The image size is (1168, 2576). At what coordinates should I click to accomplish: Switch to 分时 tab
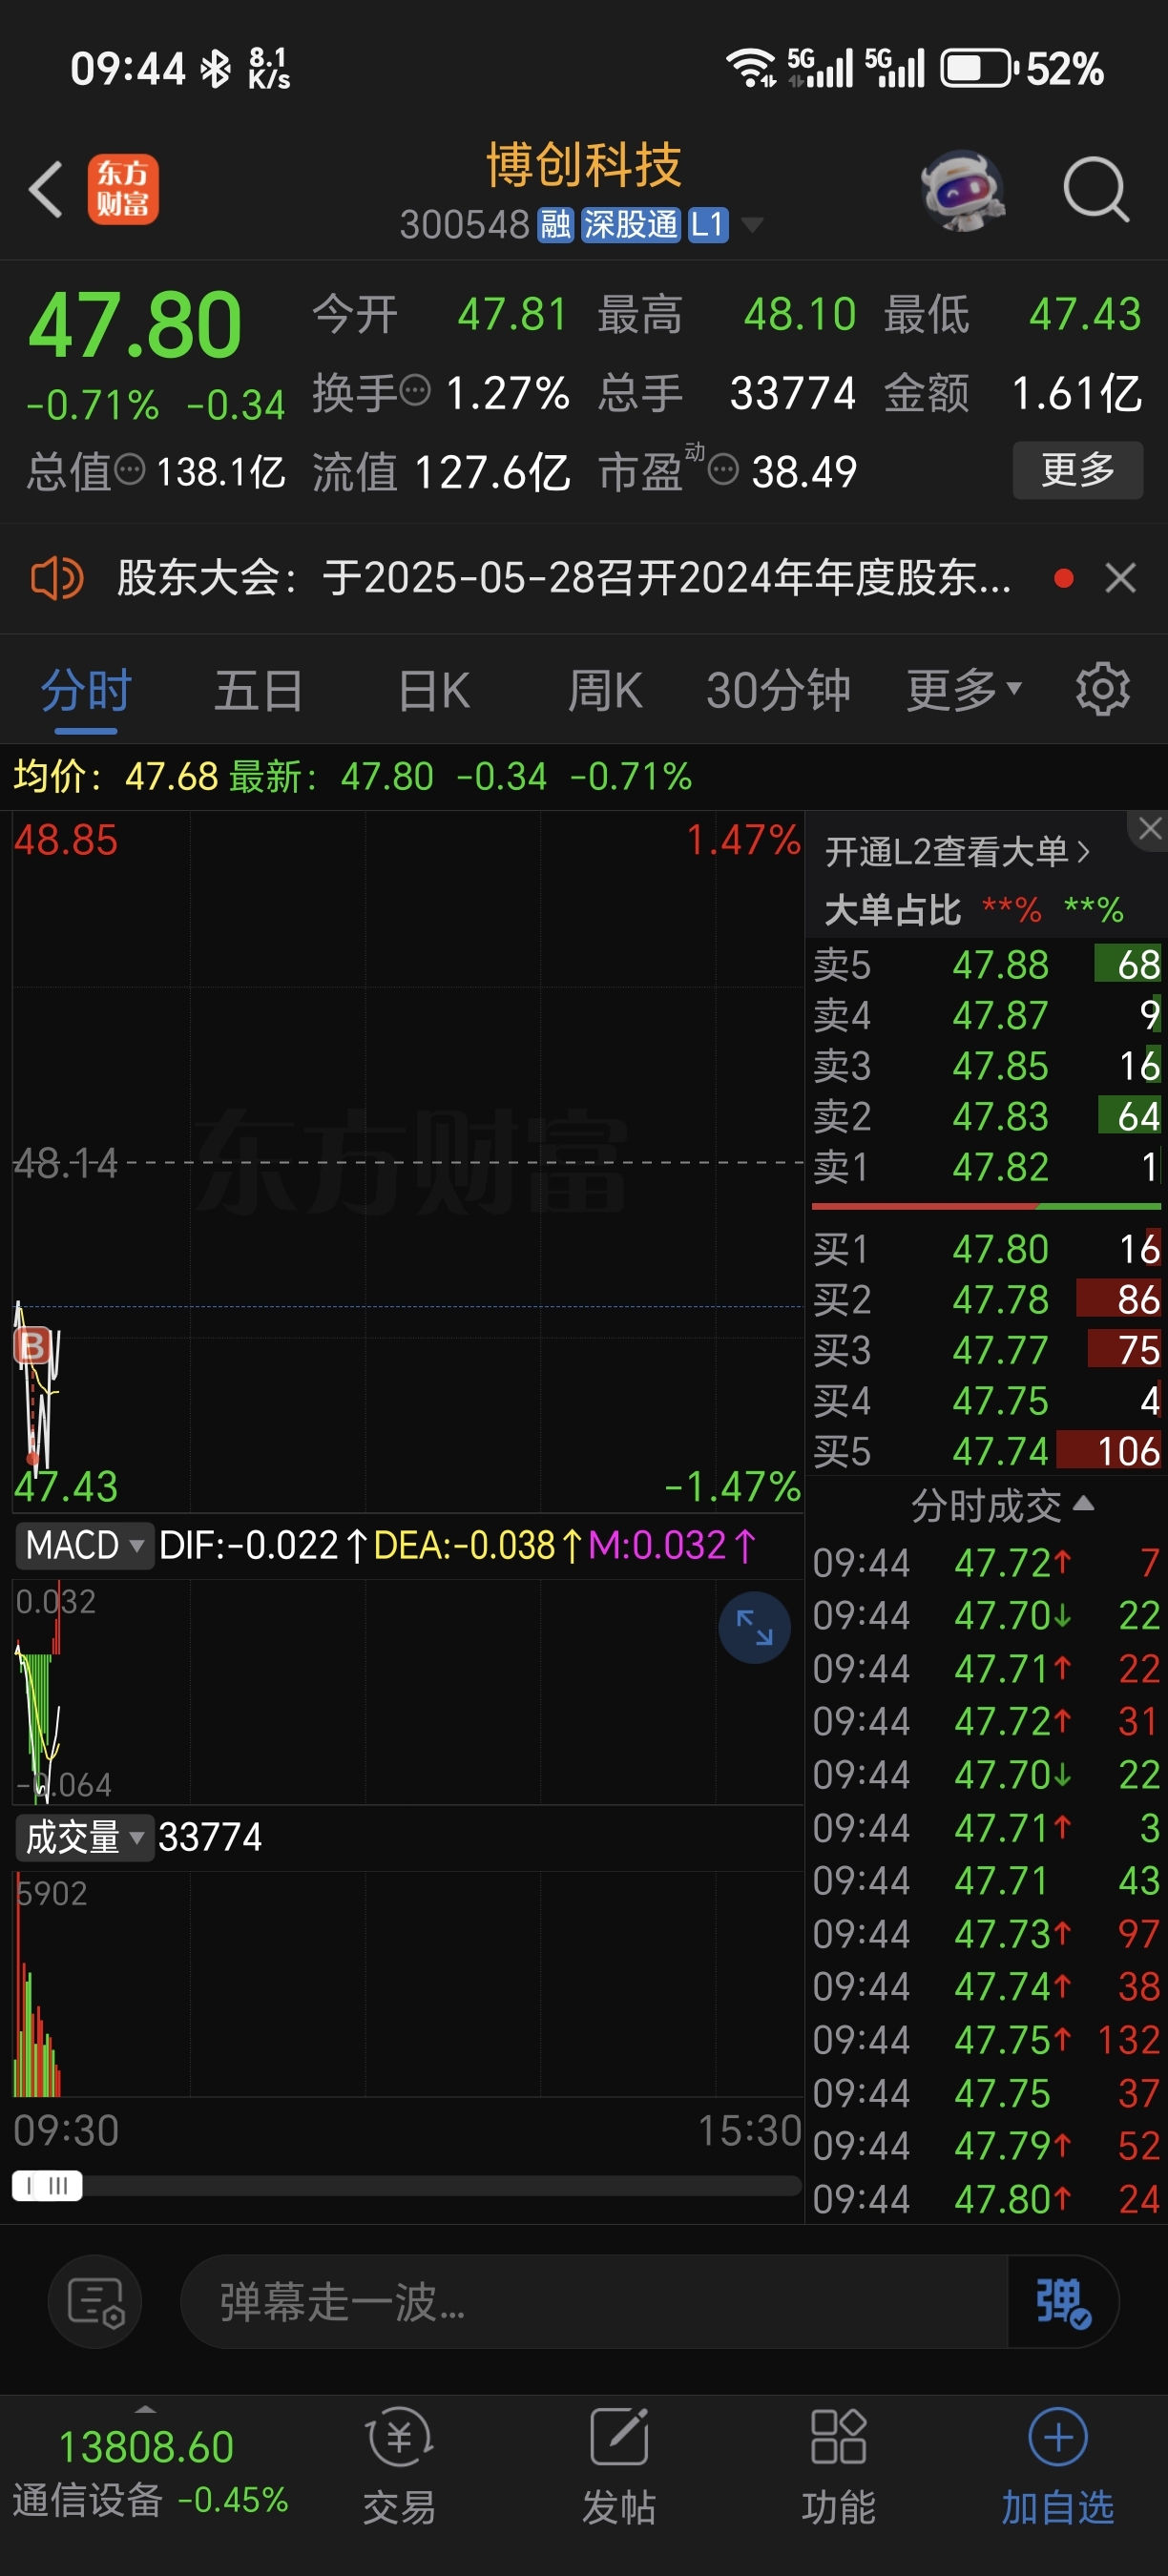86,691
